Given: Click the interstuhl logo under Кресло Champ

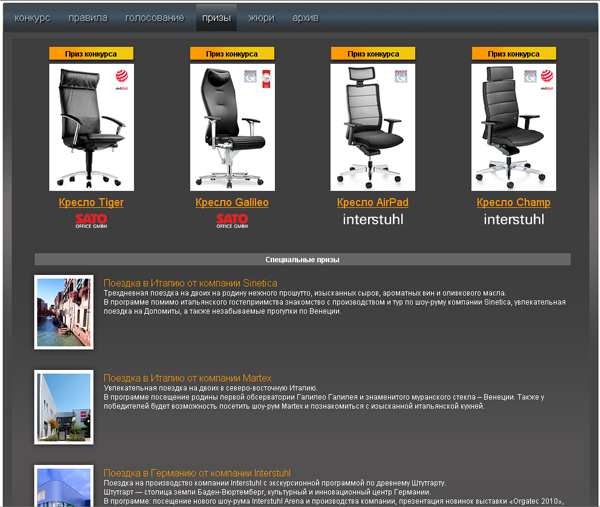Looking at the screenshot, I should click(513, 219).
